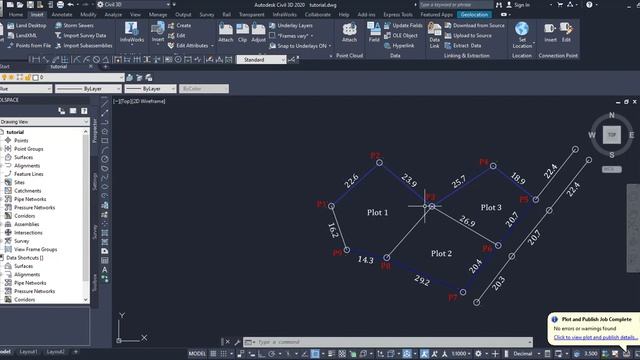Insert a Connection Point
Image resolution: width=640 pixels, height=360 pixels.
(x=550, y=32)
